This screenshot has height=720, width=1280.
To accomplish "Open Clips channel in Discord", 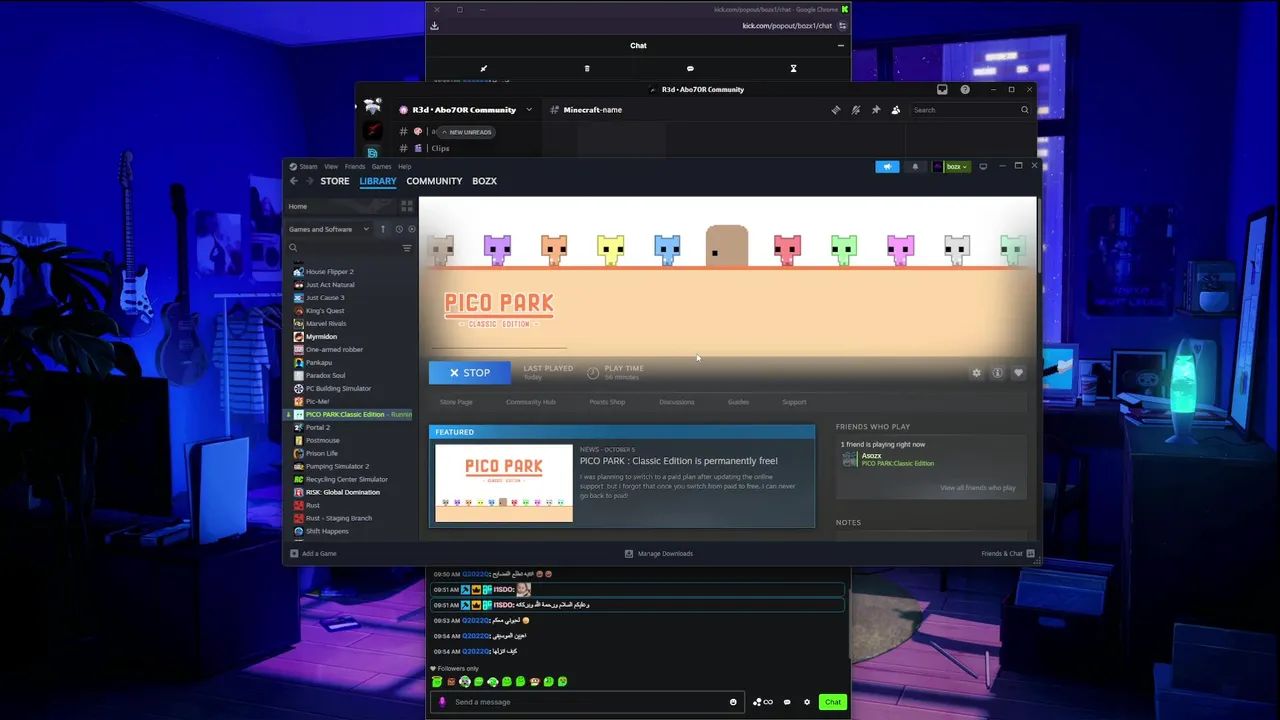I will tap(440, 148).
